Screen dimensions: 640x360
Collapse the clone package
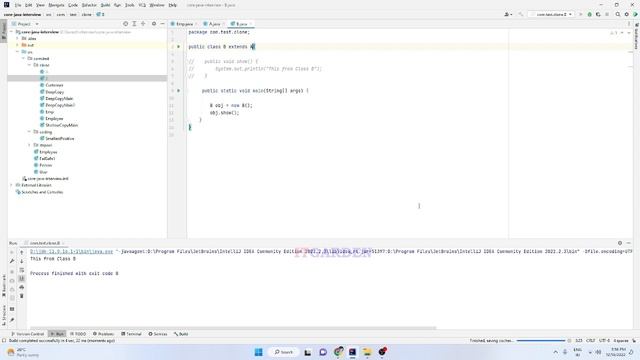[x=29, y=65]
